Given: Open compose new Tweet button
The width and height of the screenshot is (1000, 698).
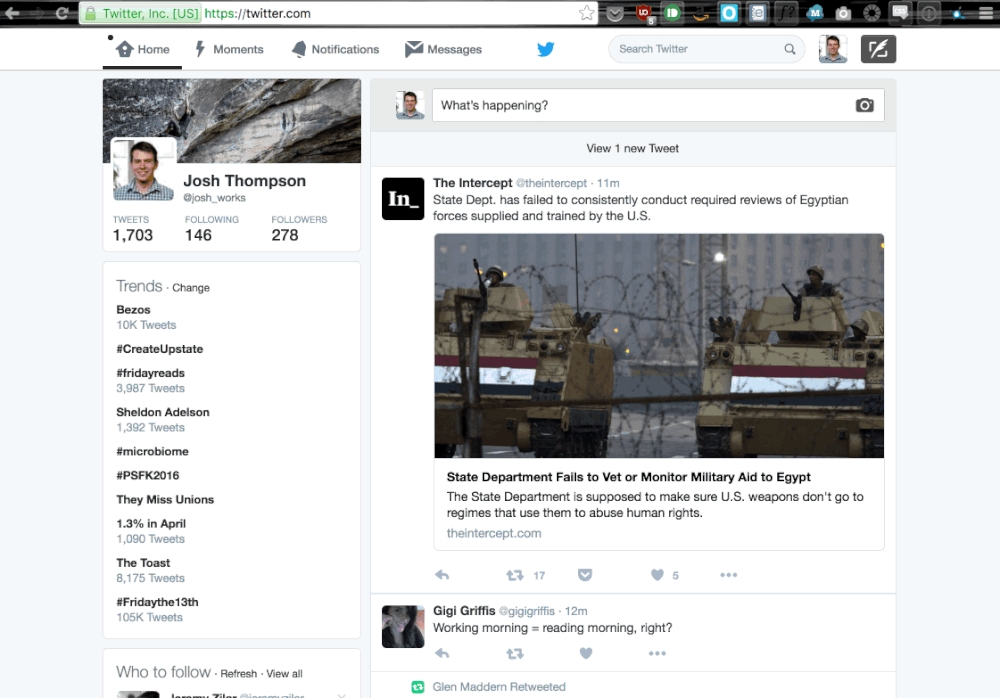Looking at the screenshot, I should (x=878, y=49).
